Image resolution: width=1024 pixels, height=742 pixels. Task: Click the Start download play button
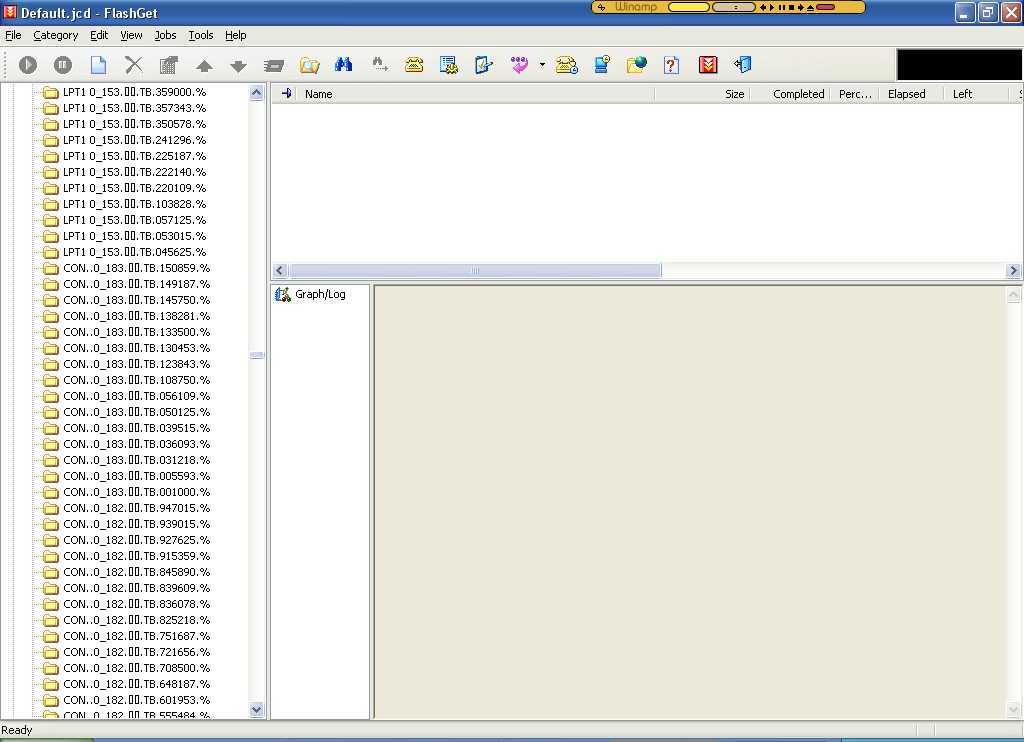tap(28, 65)
